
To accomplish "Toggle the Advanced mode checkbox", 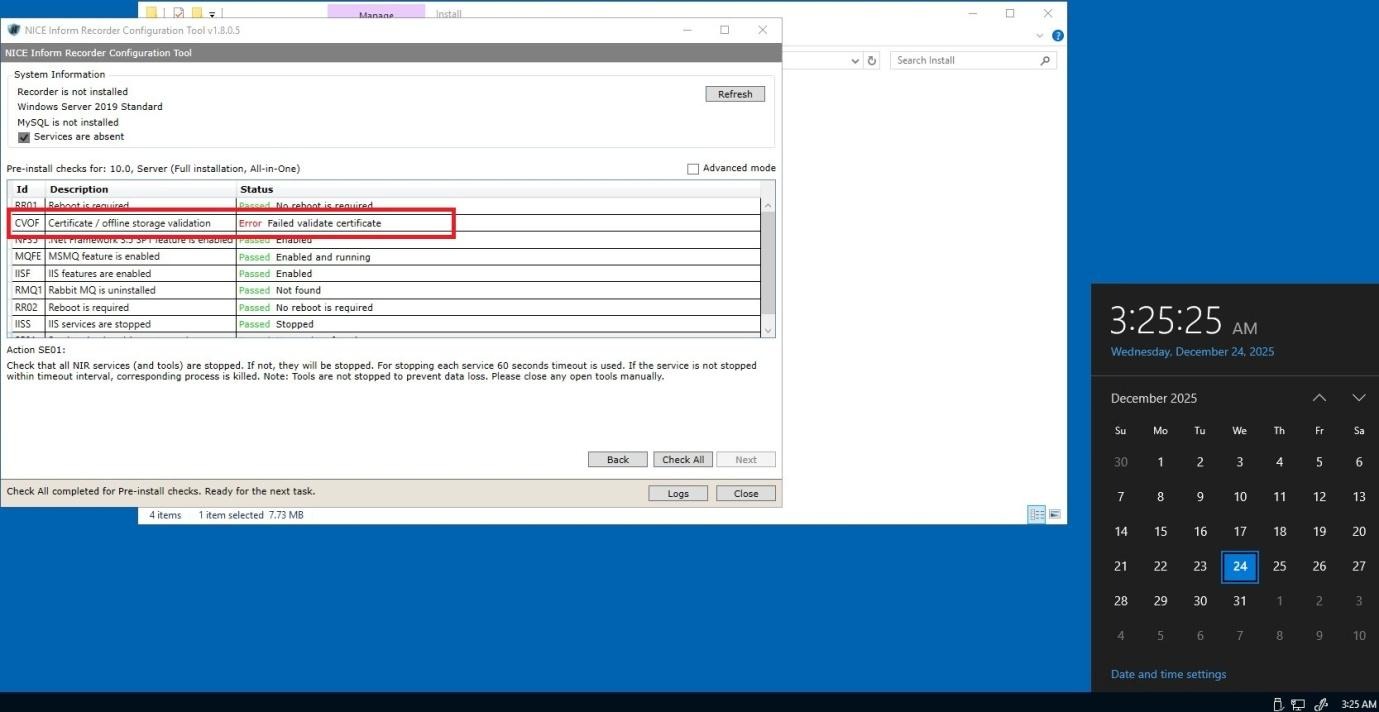I will 693,169.
